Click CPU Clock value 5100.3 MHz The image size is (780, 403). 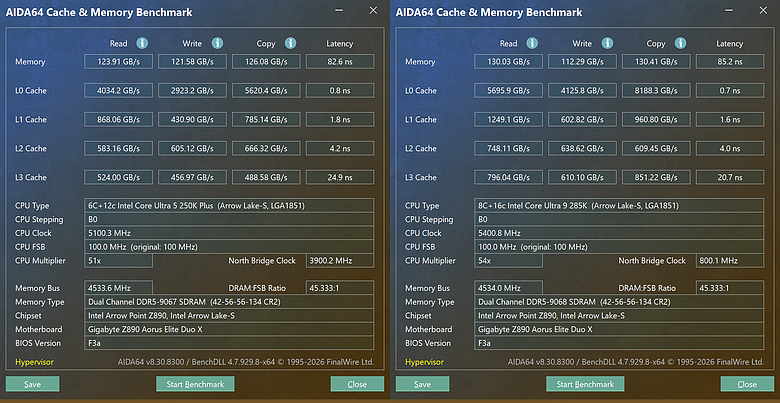coord(229,233)
